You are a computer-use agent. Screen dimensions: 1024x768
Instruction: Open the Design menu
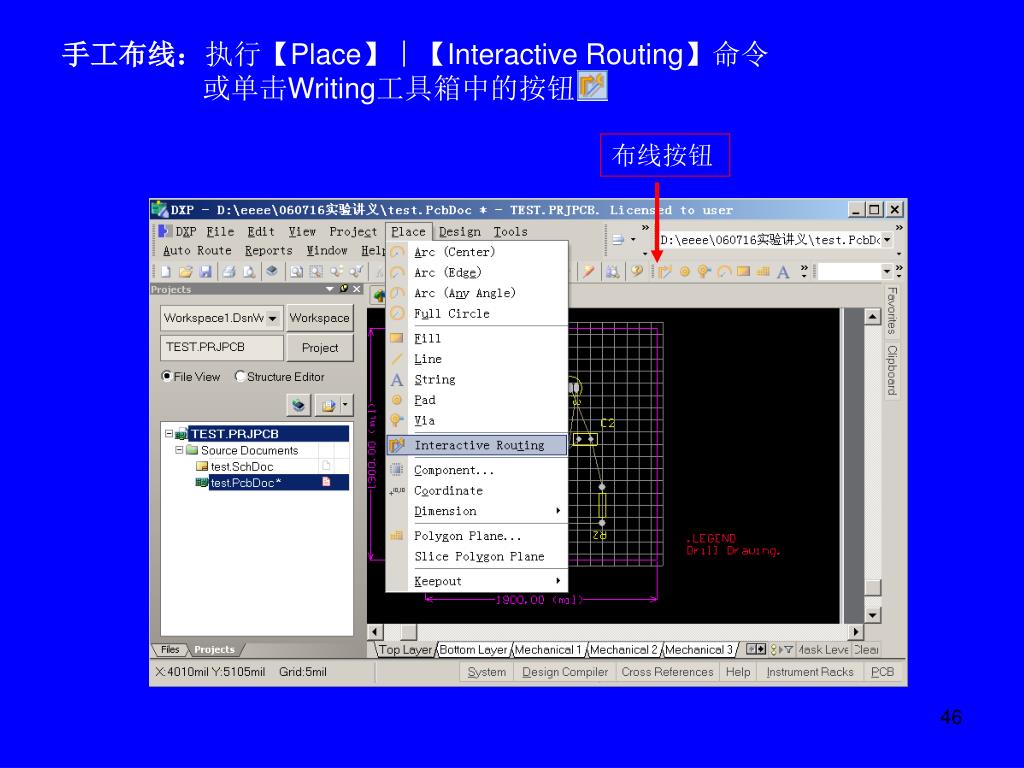click(460, 232)
